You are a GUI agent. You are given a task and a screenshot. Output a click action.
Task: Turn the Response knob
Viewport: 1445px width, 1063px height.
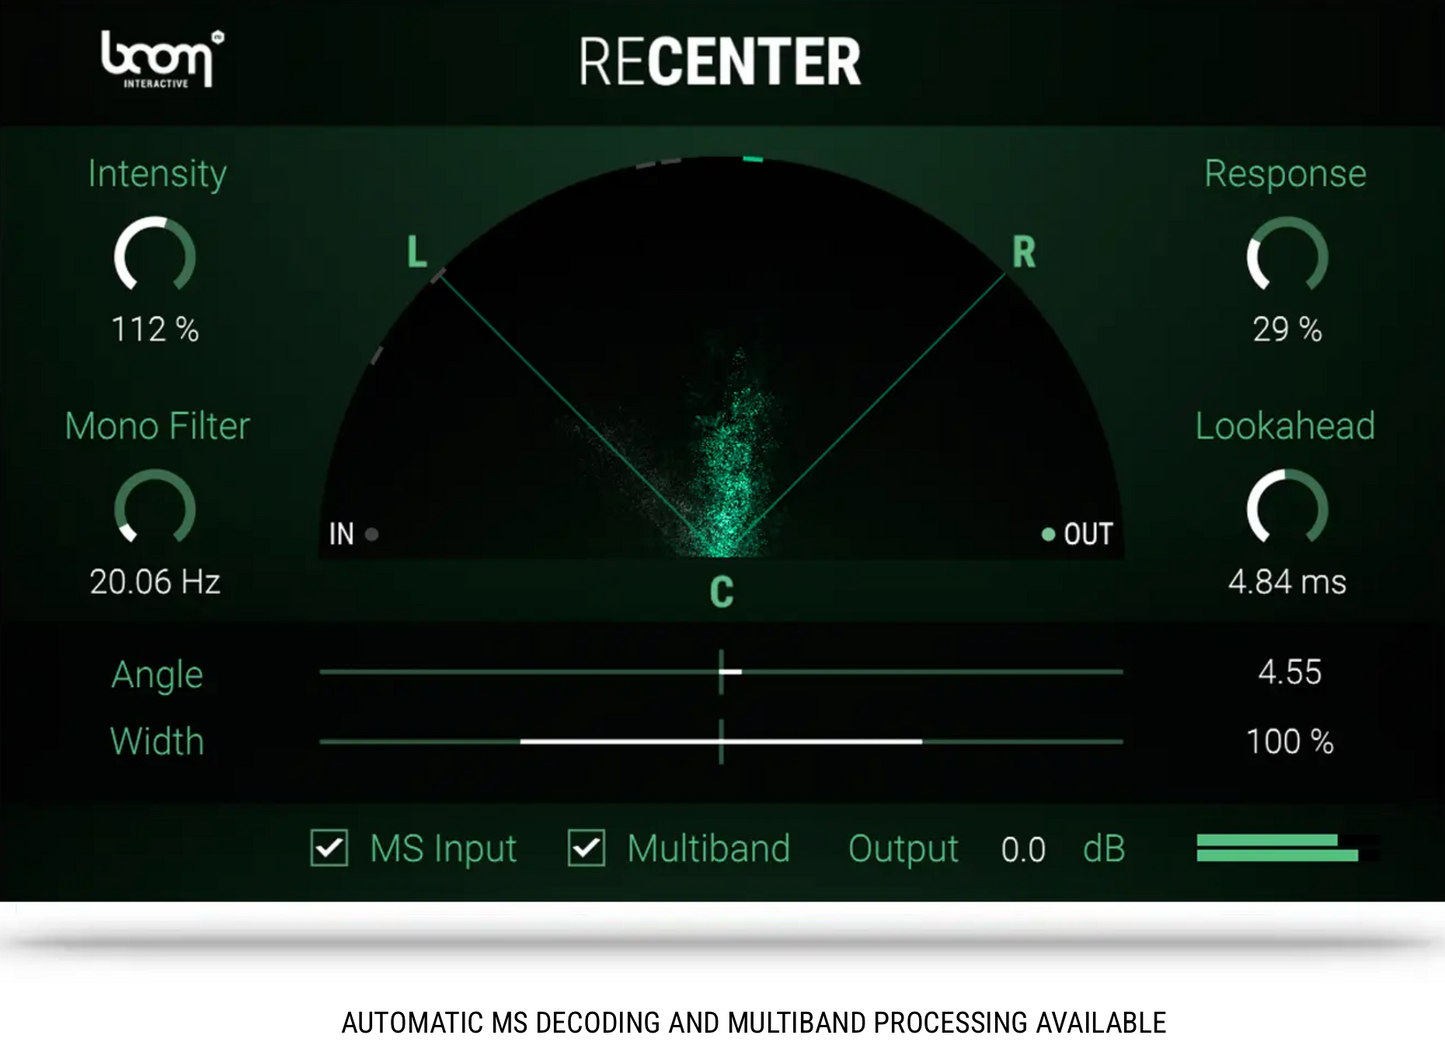point(1288,258)
